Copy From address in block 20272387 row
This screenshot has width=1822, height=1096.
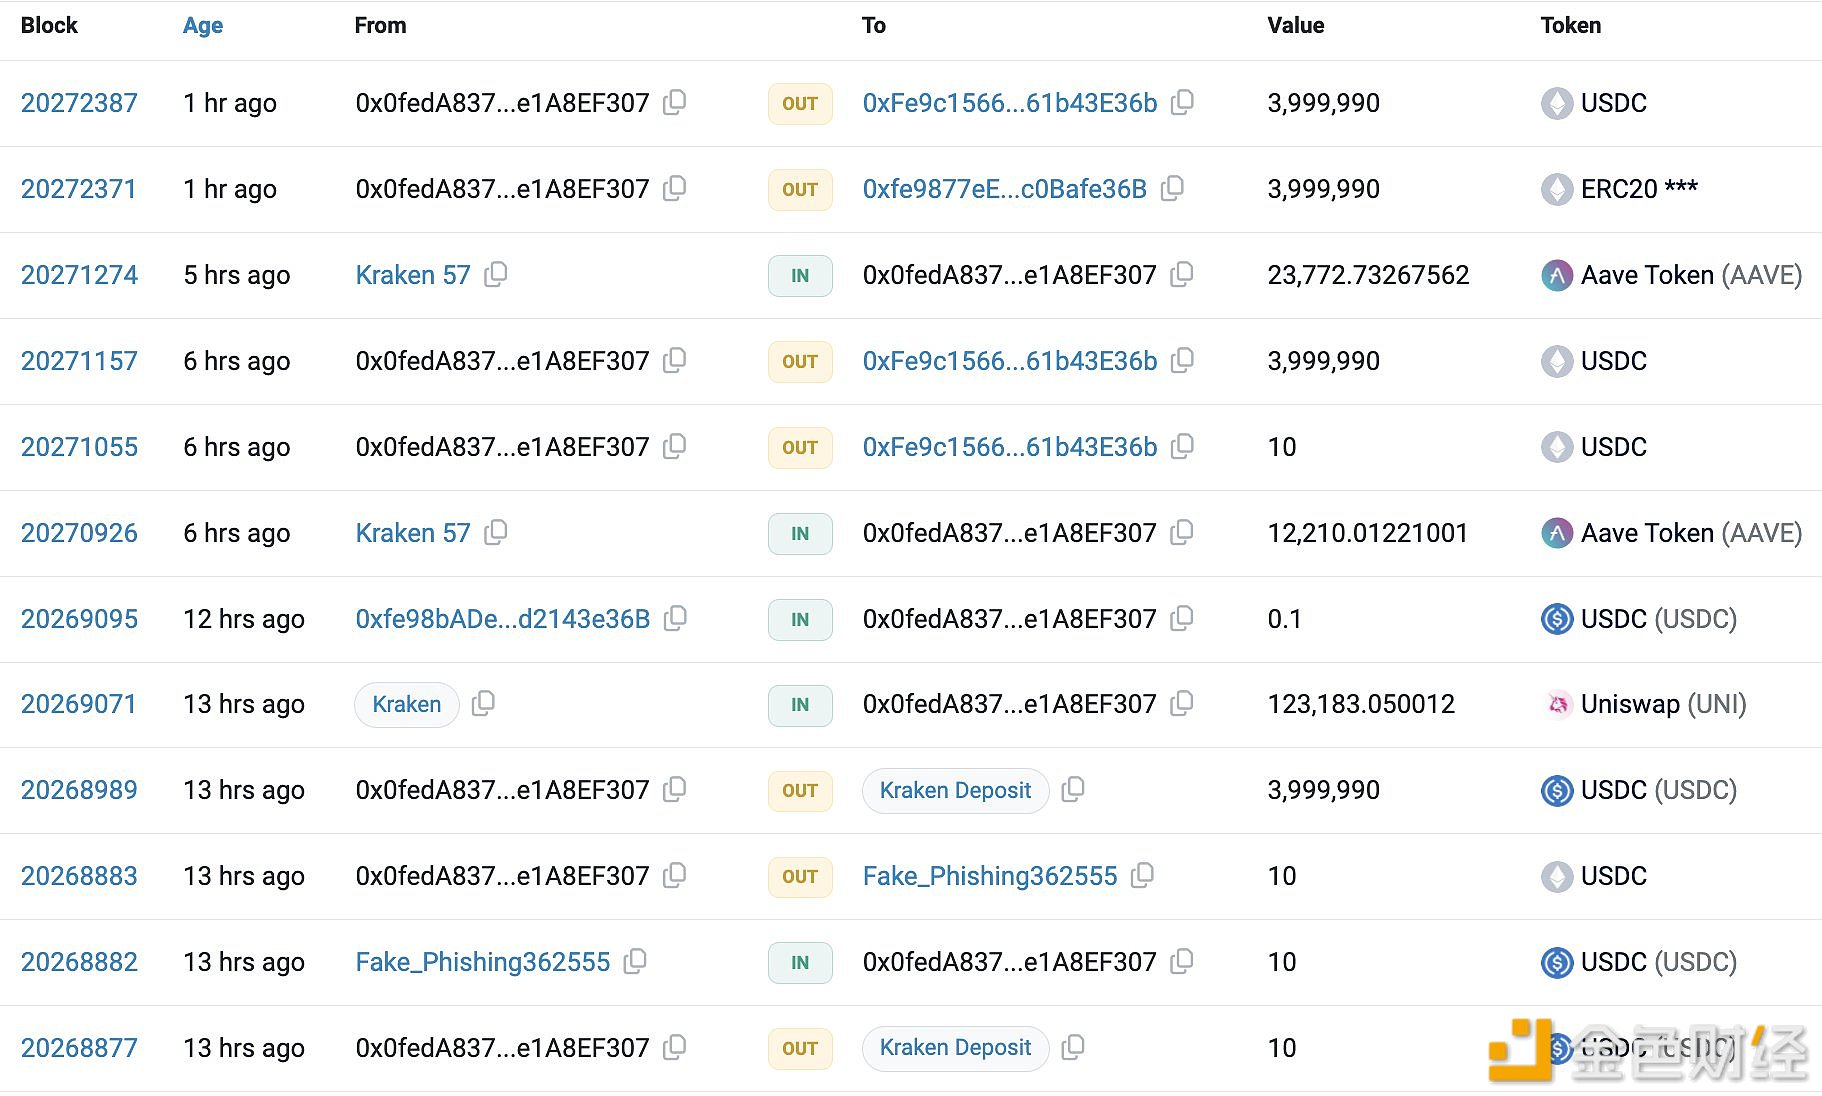click(675, 102)
